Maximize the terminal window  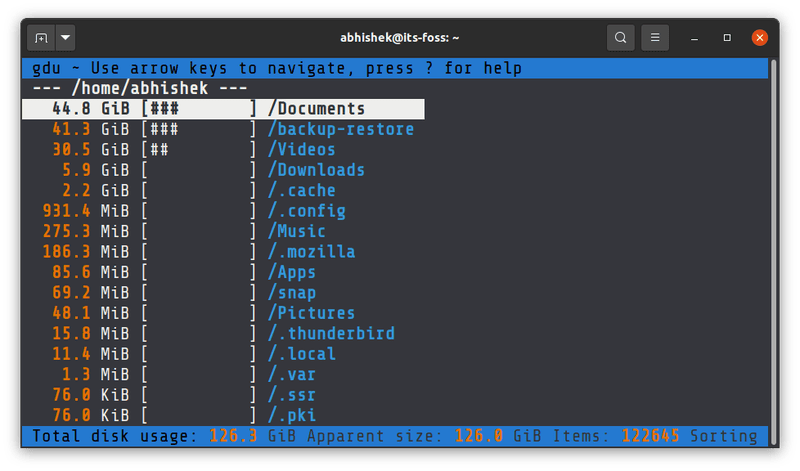[728, 38]
